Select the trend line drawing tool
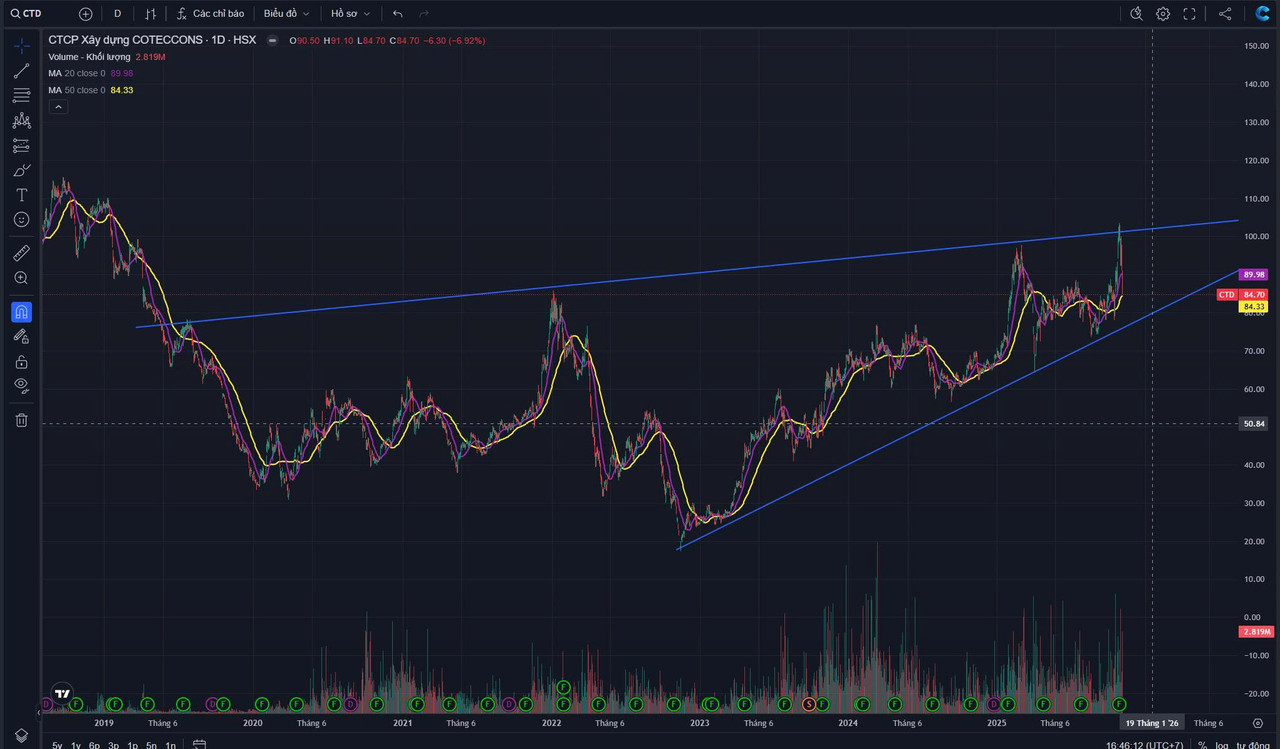Image resolution: width=1280 pixels, height=749 pixels. (x=21, y=71)
